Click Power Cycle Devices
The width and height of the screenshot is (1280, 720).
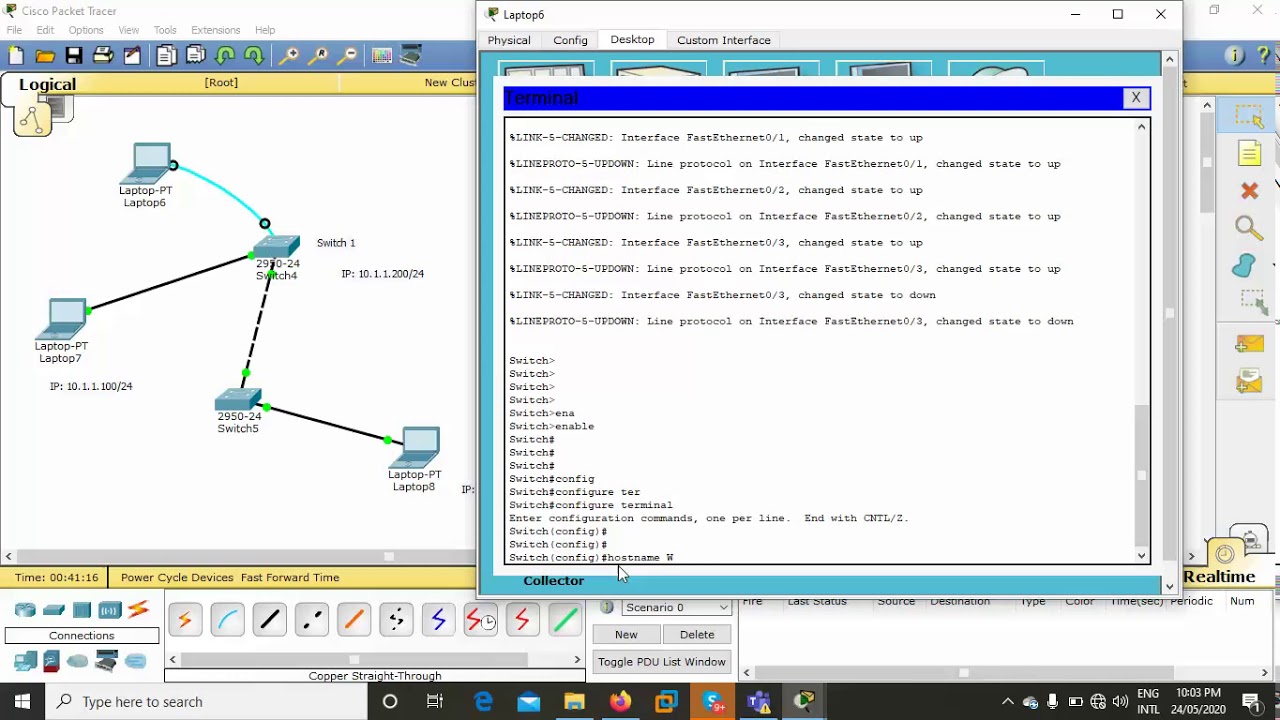click(x=177, y=577)
